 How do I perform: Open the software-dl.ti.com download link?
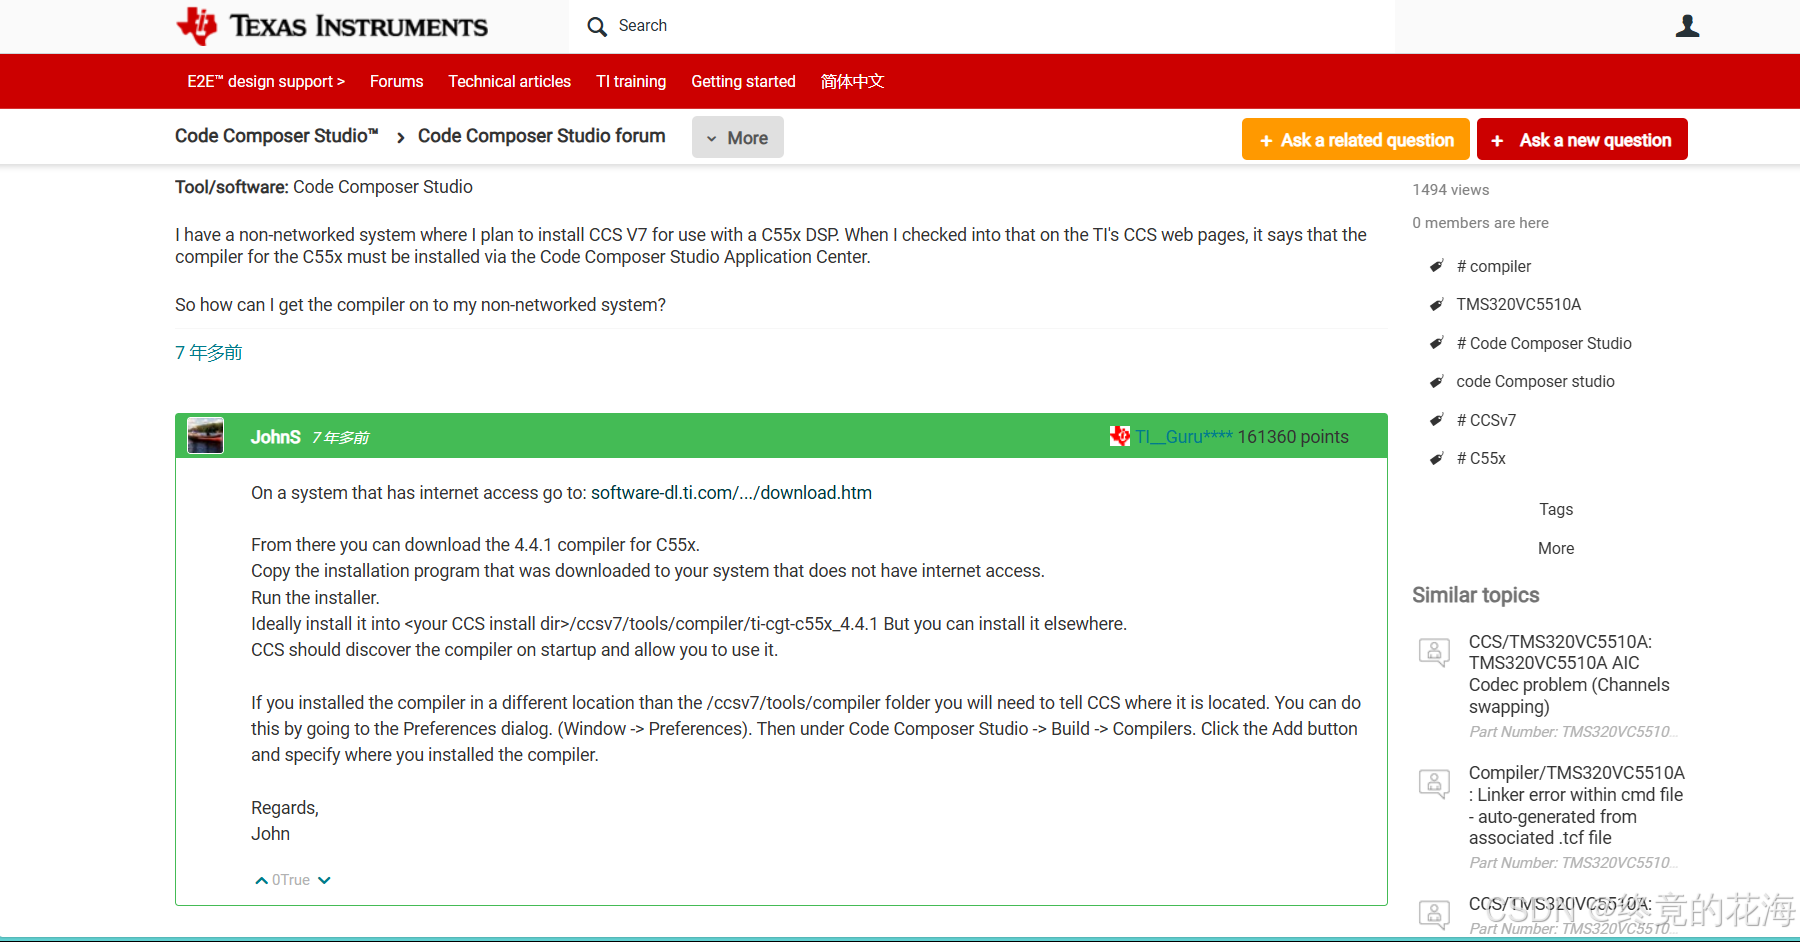(731, 492)
